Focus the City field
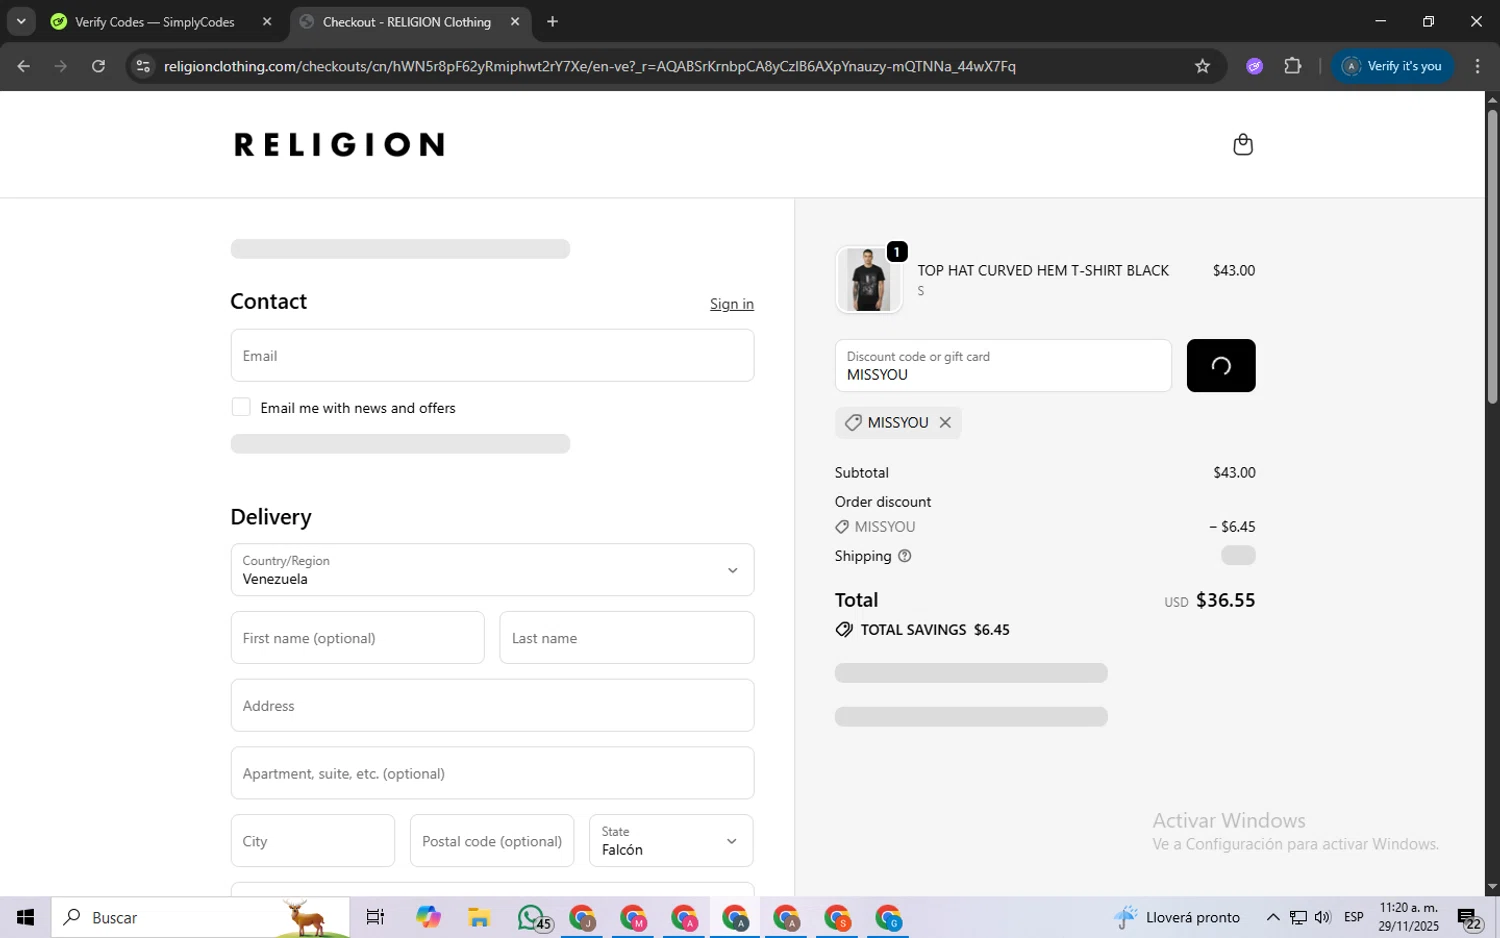 (x=312, y=841)
